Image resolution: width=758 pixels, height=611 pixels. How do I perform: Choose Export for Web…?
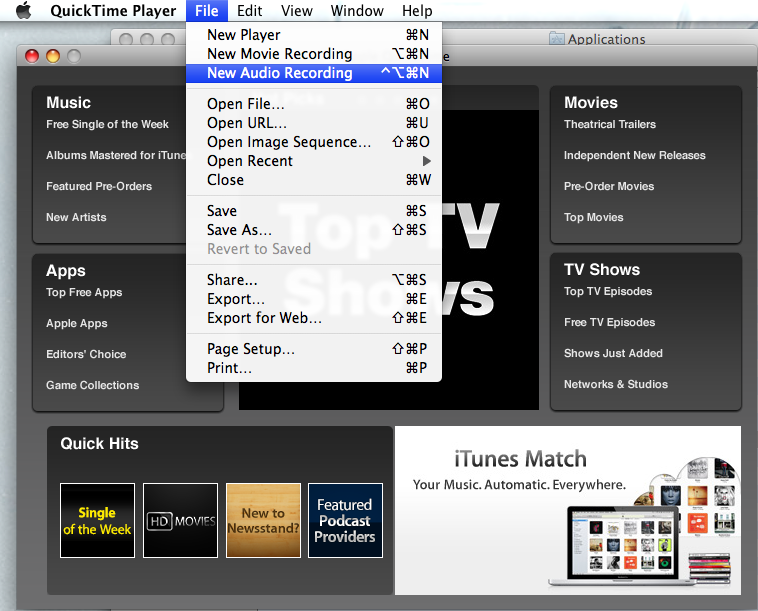pos(314,318)
